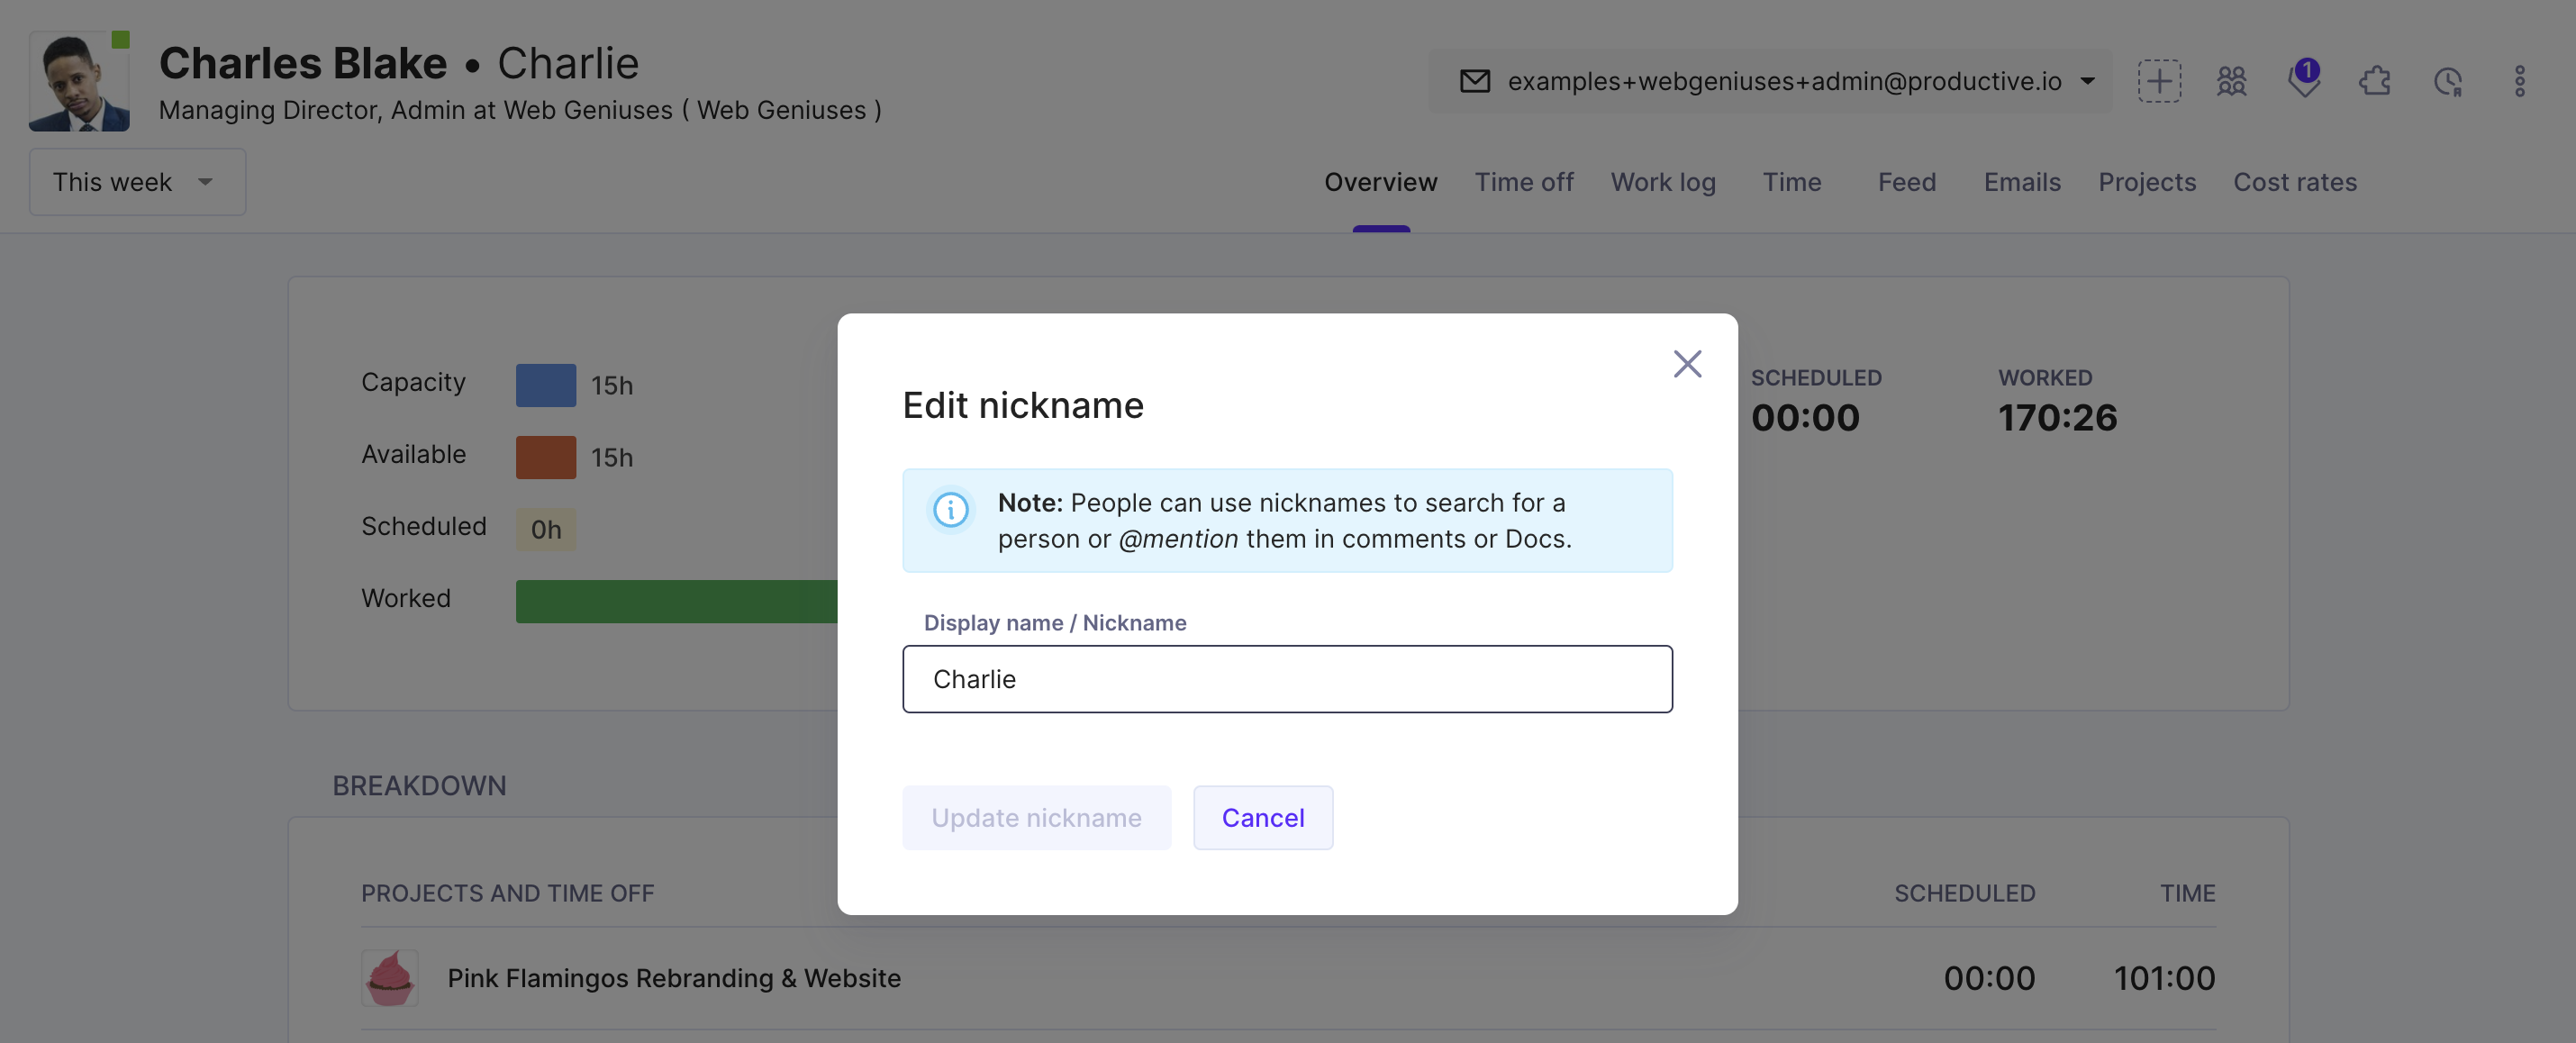Click the blue Capacity color bar

[x=545, y=385]
